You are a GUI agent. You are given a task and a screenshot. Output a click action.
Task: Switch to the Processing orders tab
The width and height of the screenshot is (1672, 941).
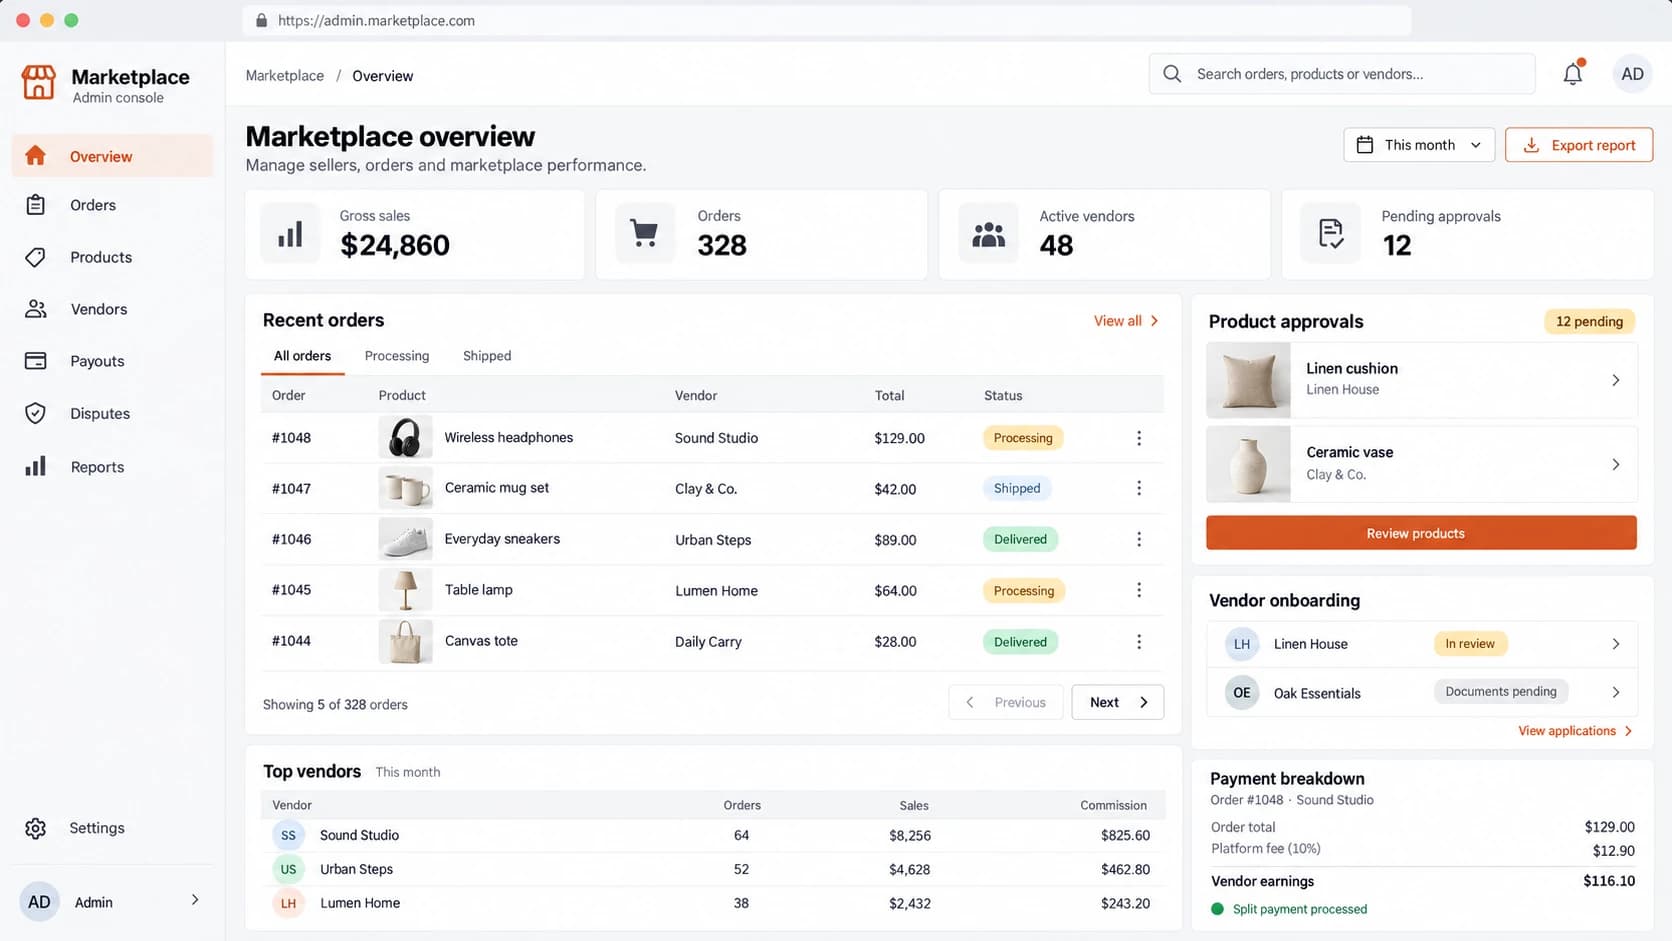click(x=397, y=356)
